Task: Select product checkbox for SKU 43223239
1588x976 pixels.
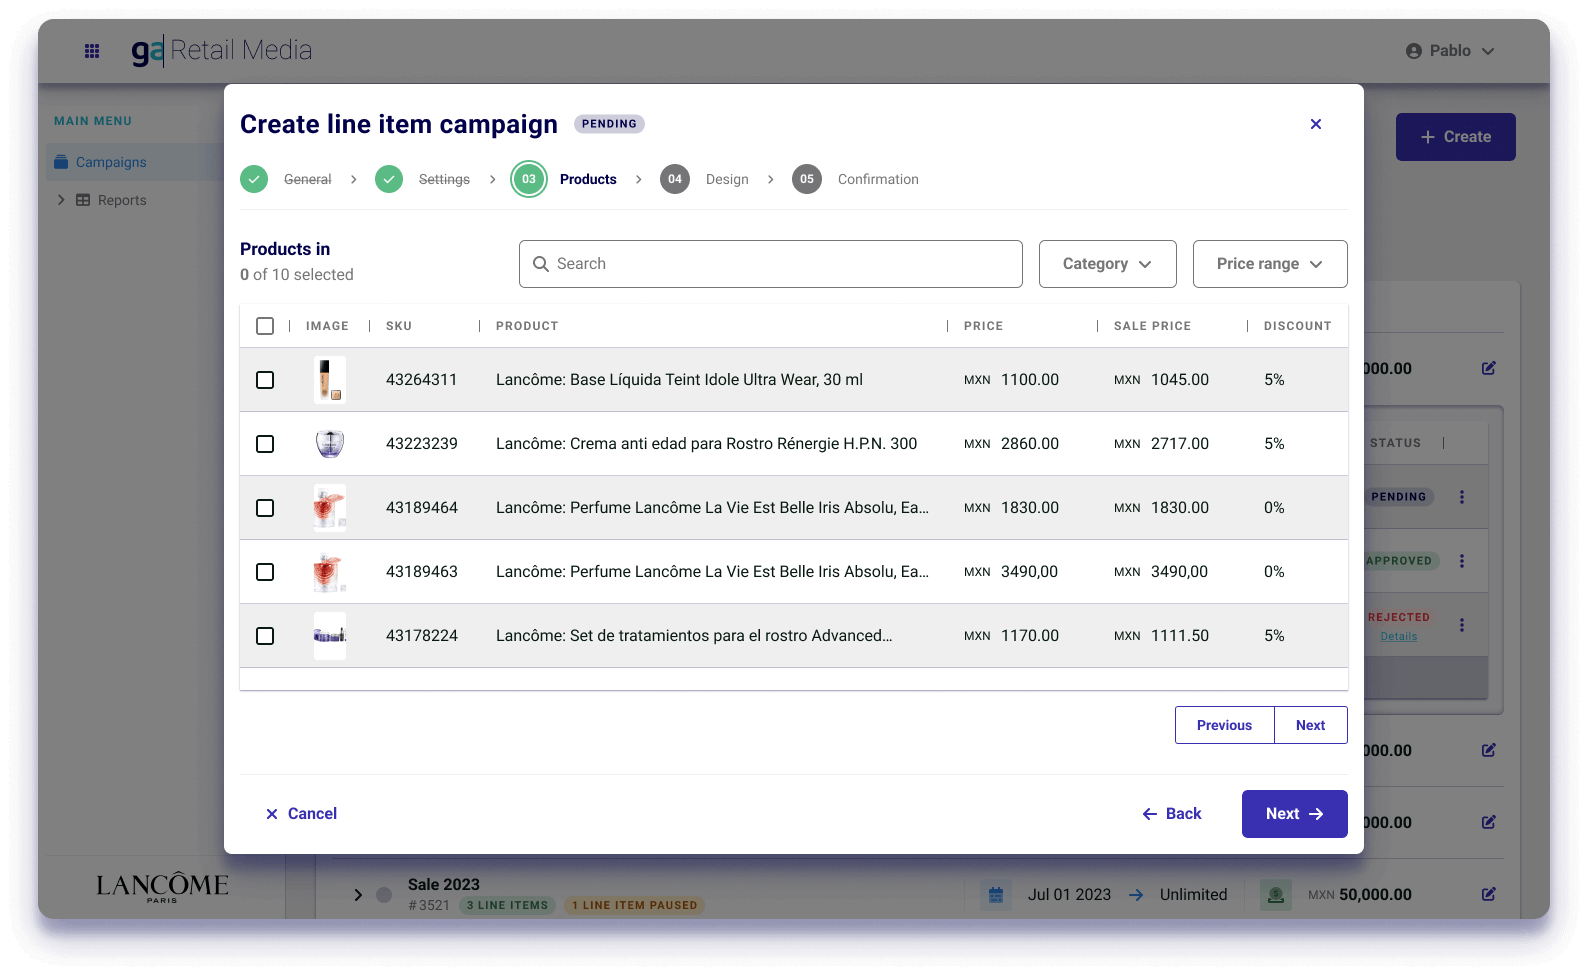Action: 265,444
